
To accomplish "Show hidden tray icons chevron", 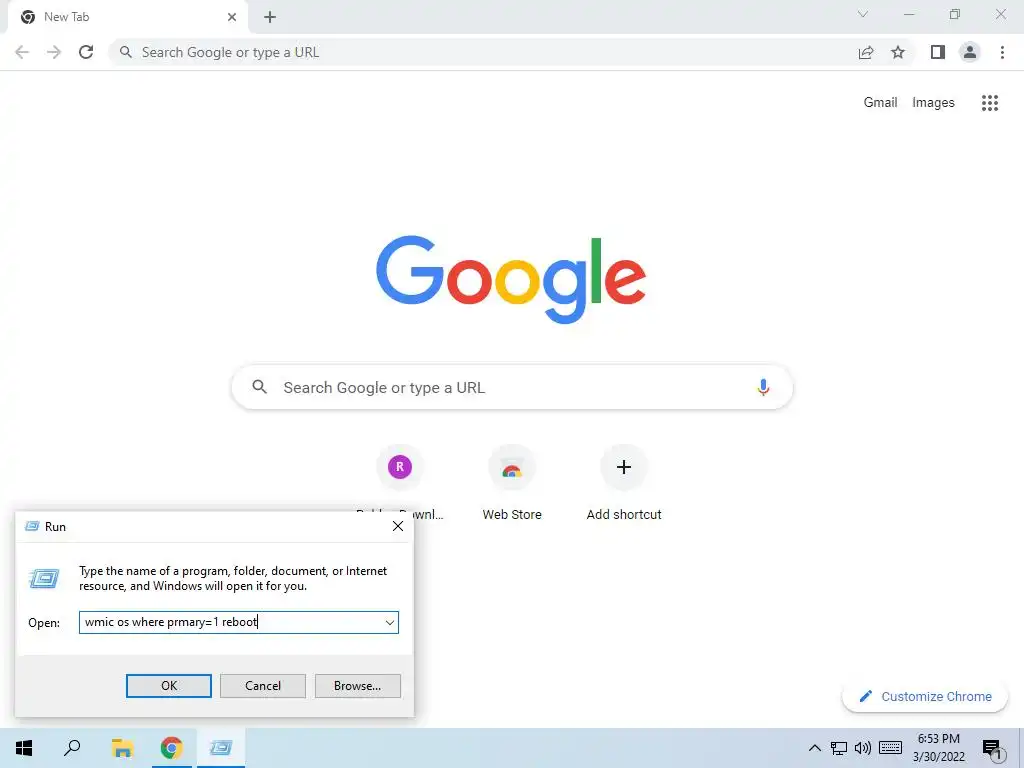I will click(x=814, y=748).
